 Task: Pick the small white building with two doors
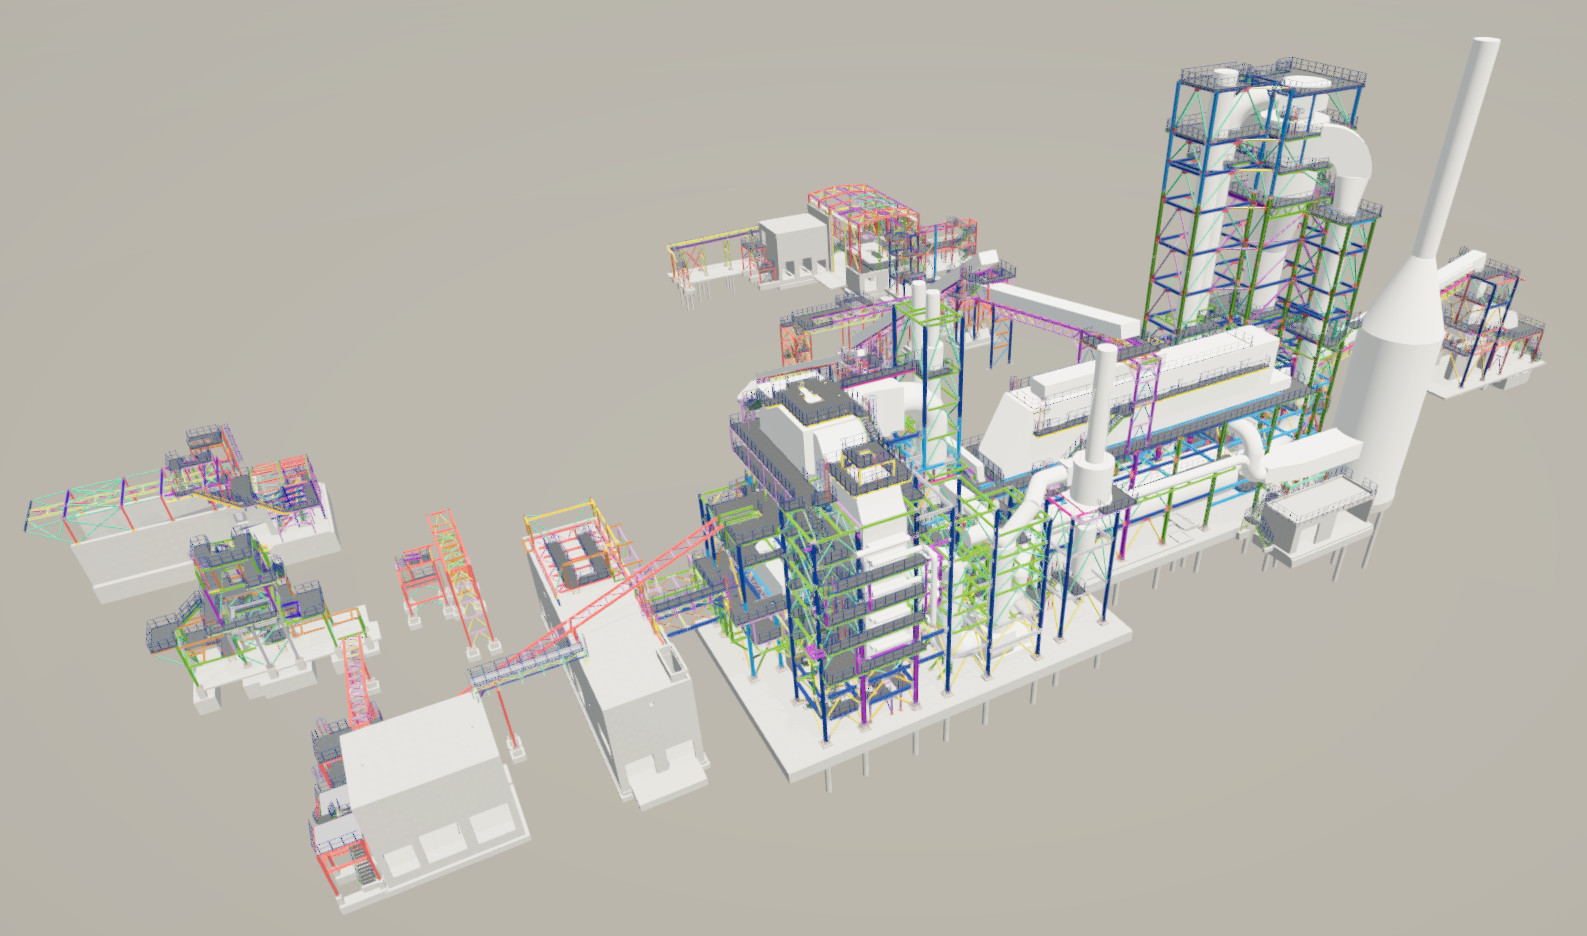tap(790, 248)
